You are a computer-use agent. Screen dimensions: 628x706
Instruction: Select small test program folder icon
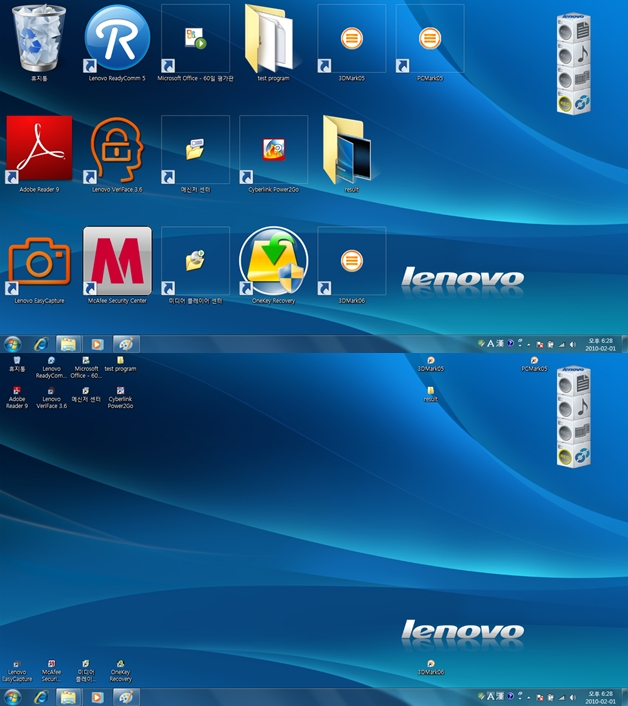click(120, 360)
